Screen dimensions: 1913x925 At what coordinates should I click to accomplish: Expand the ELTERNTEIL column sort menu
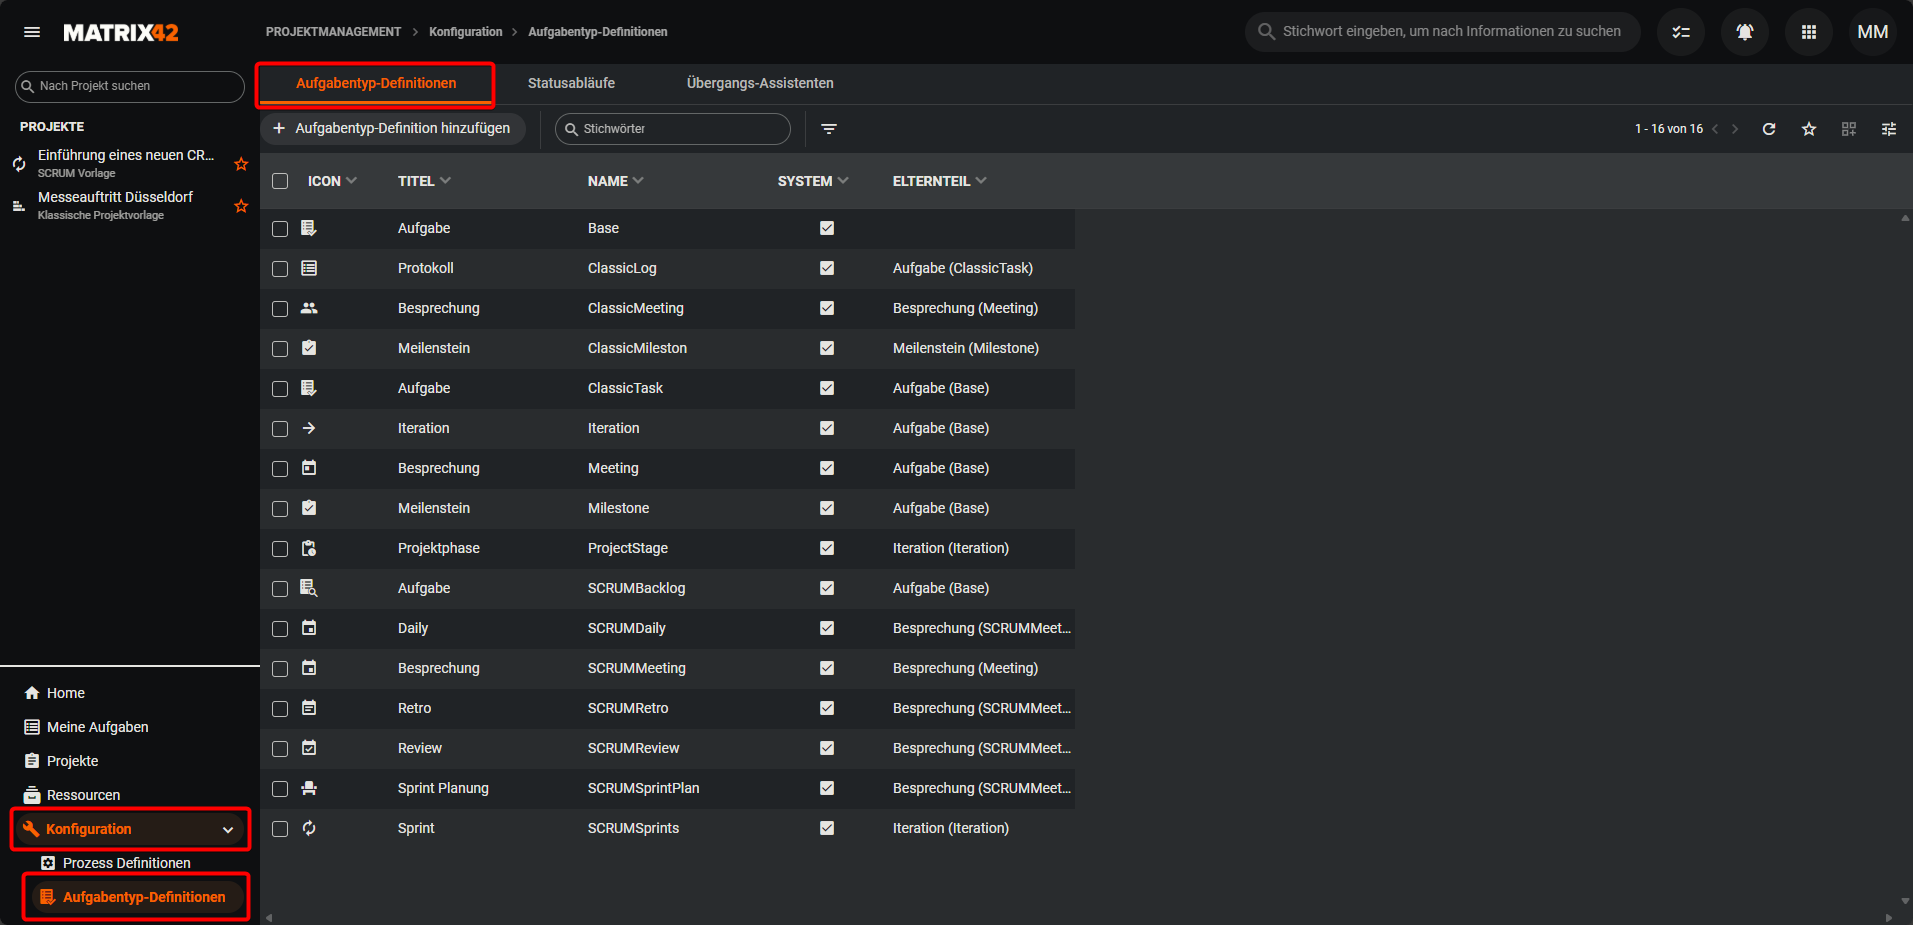(x=981, y=181)
